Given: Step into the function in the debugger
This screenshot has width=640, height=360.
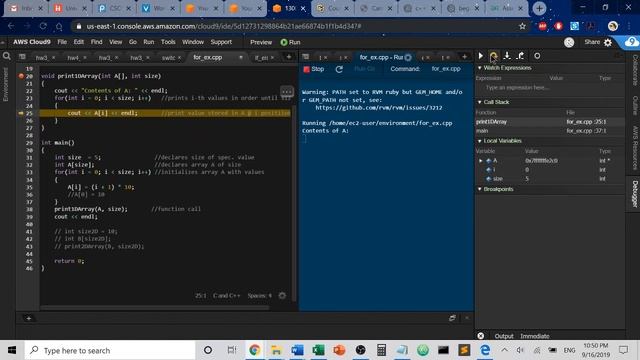Looking at the screenshot, I should pyautogui.click(x=507, y=56).
